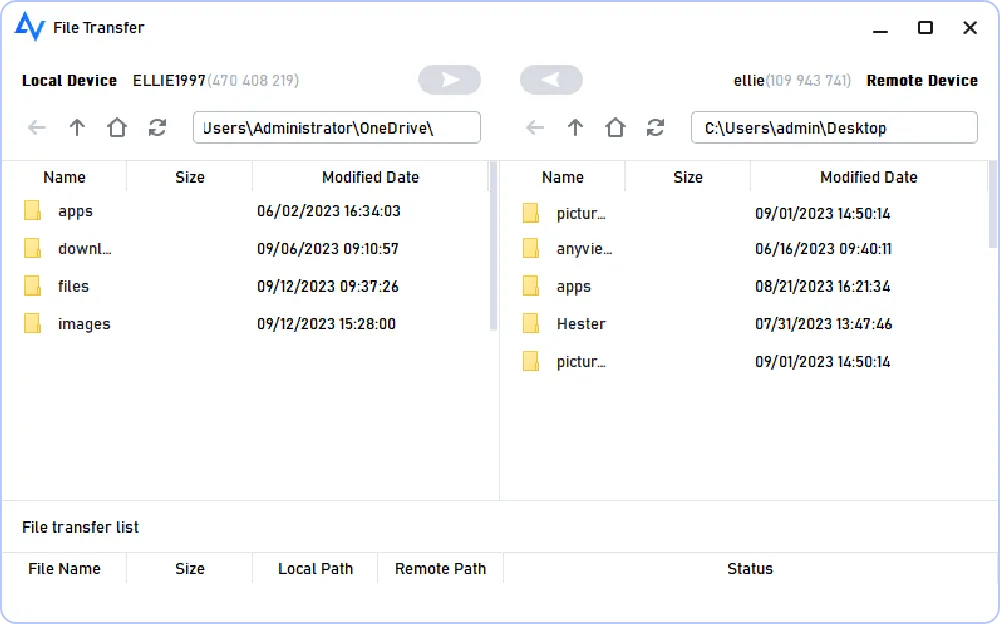Click the local pane home icon
Screen dimensions: 1000x624
[117, 127]
